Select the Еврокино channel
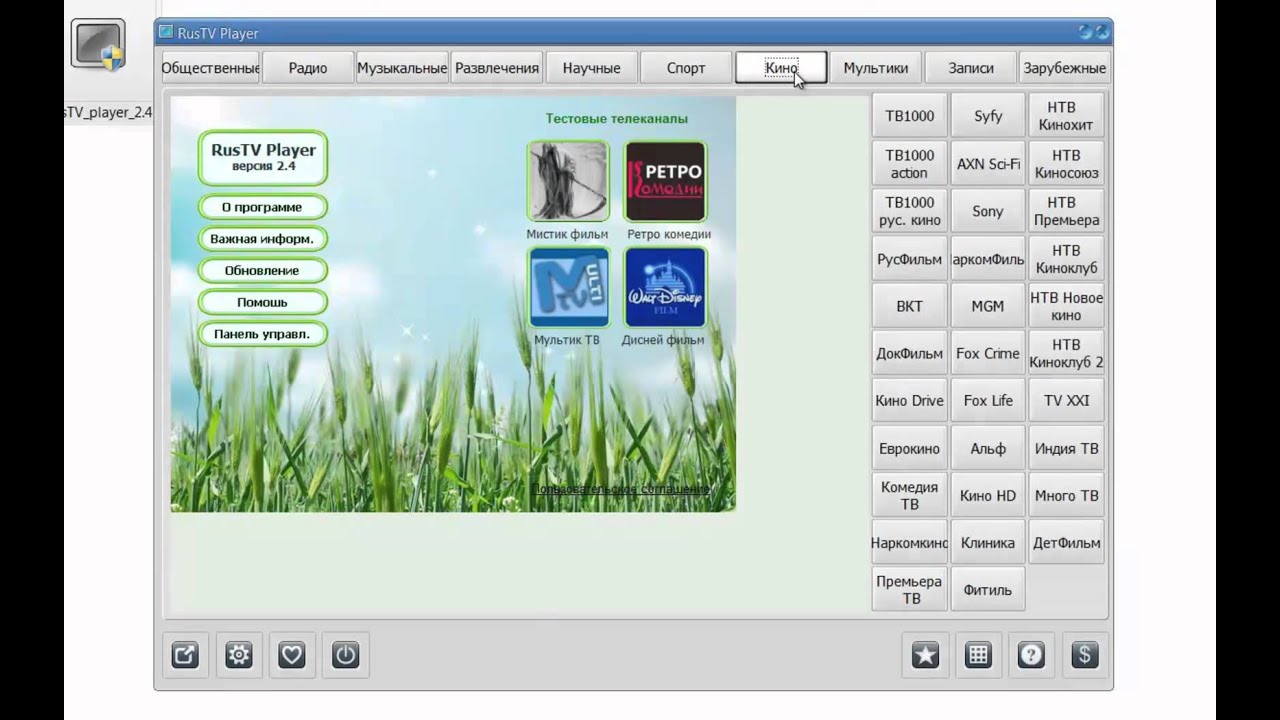 coord(909,448)
